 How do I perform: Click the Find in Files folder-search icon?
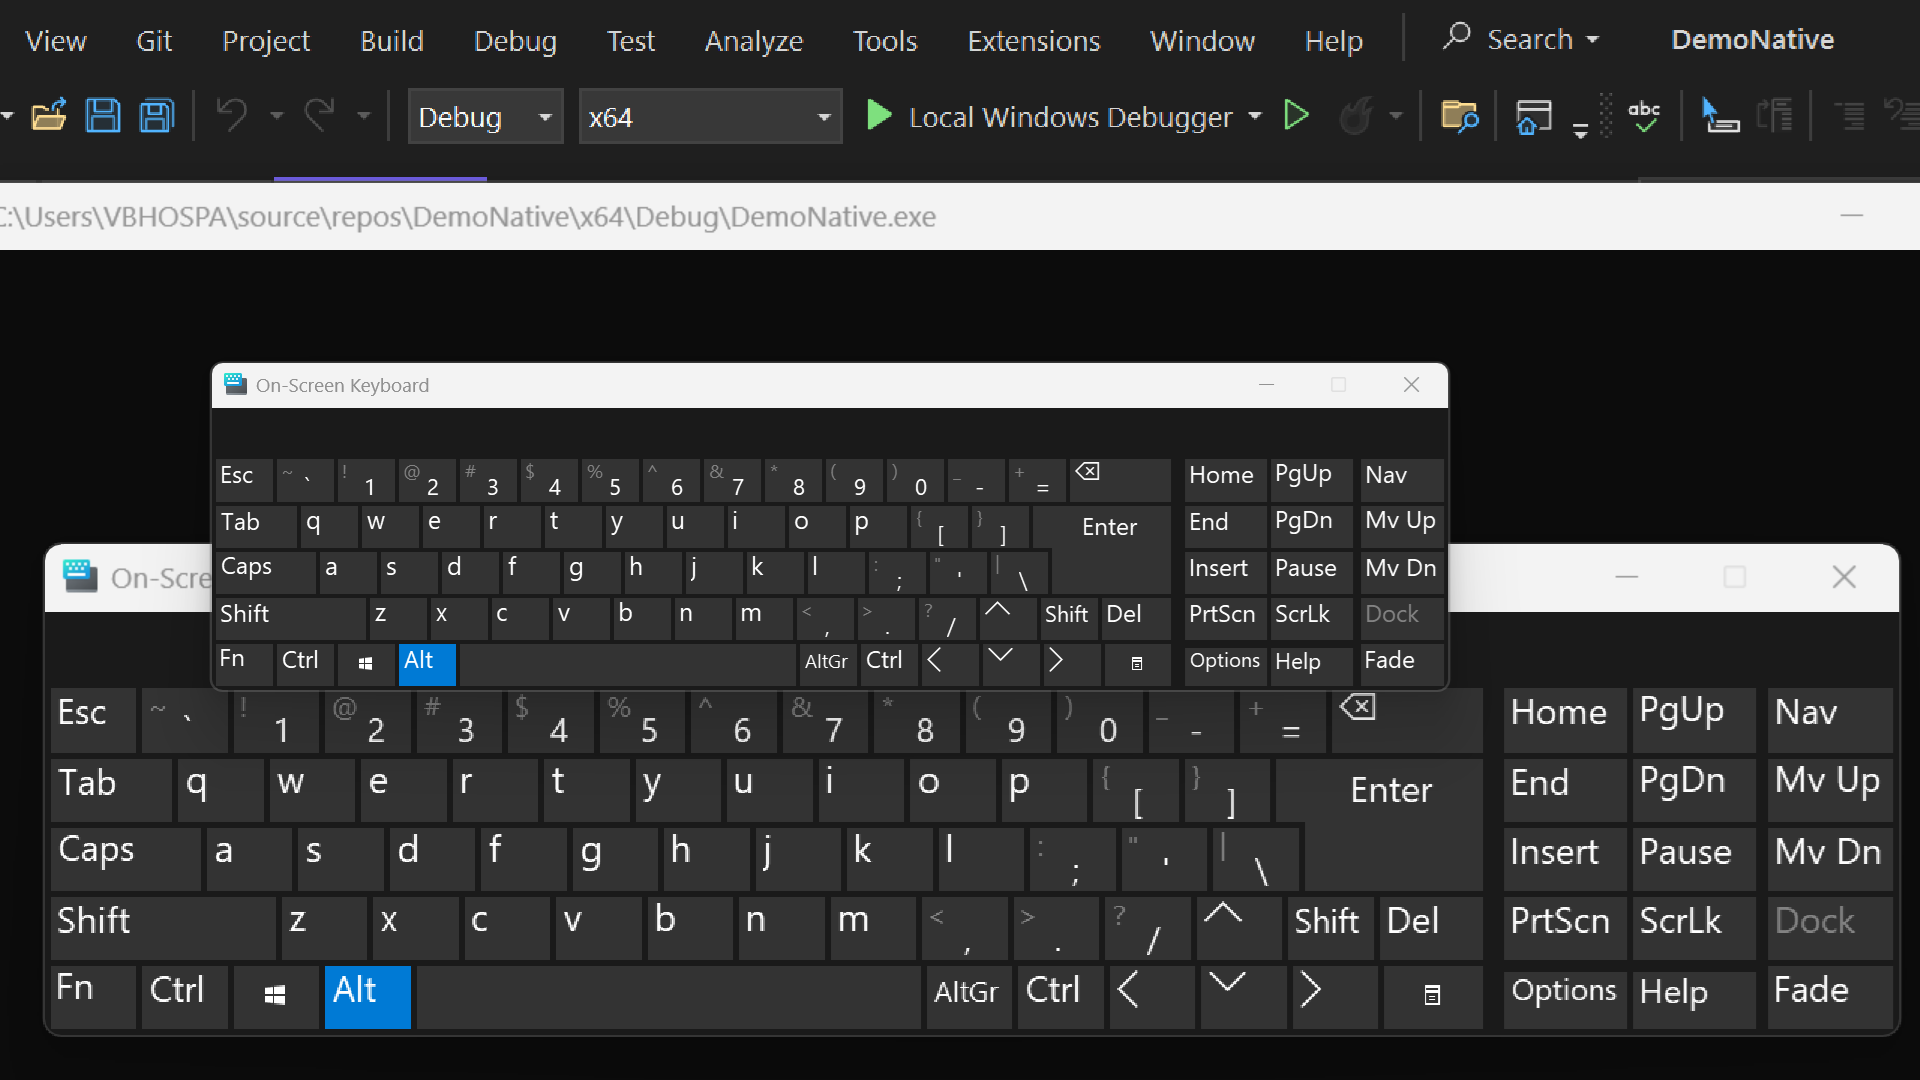coord(1459,116)
